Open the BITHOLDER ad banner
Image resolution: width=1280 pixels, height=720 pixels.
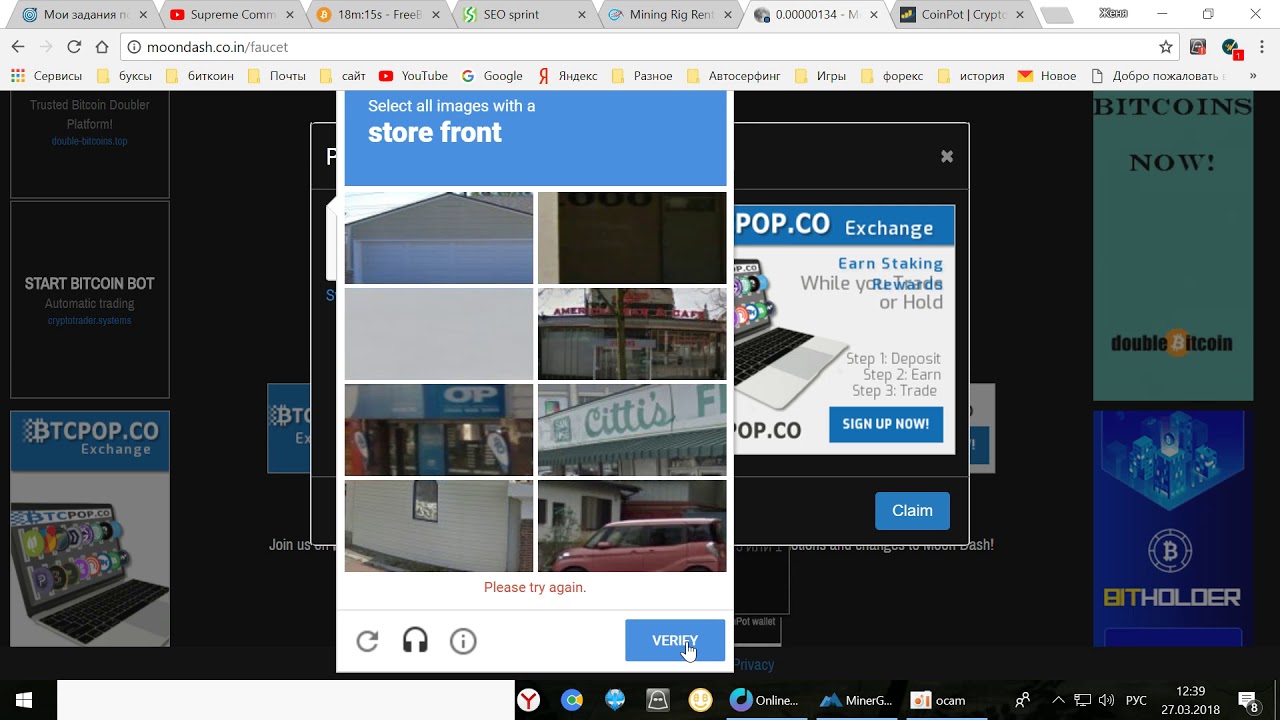(1173, 528)
